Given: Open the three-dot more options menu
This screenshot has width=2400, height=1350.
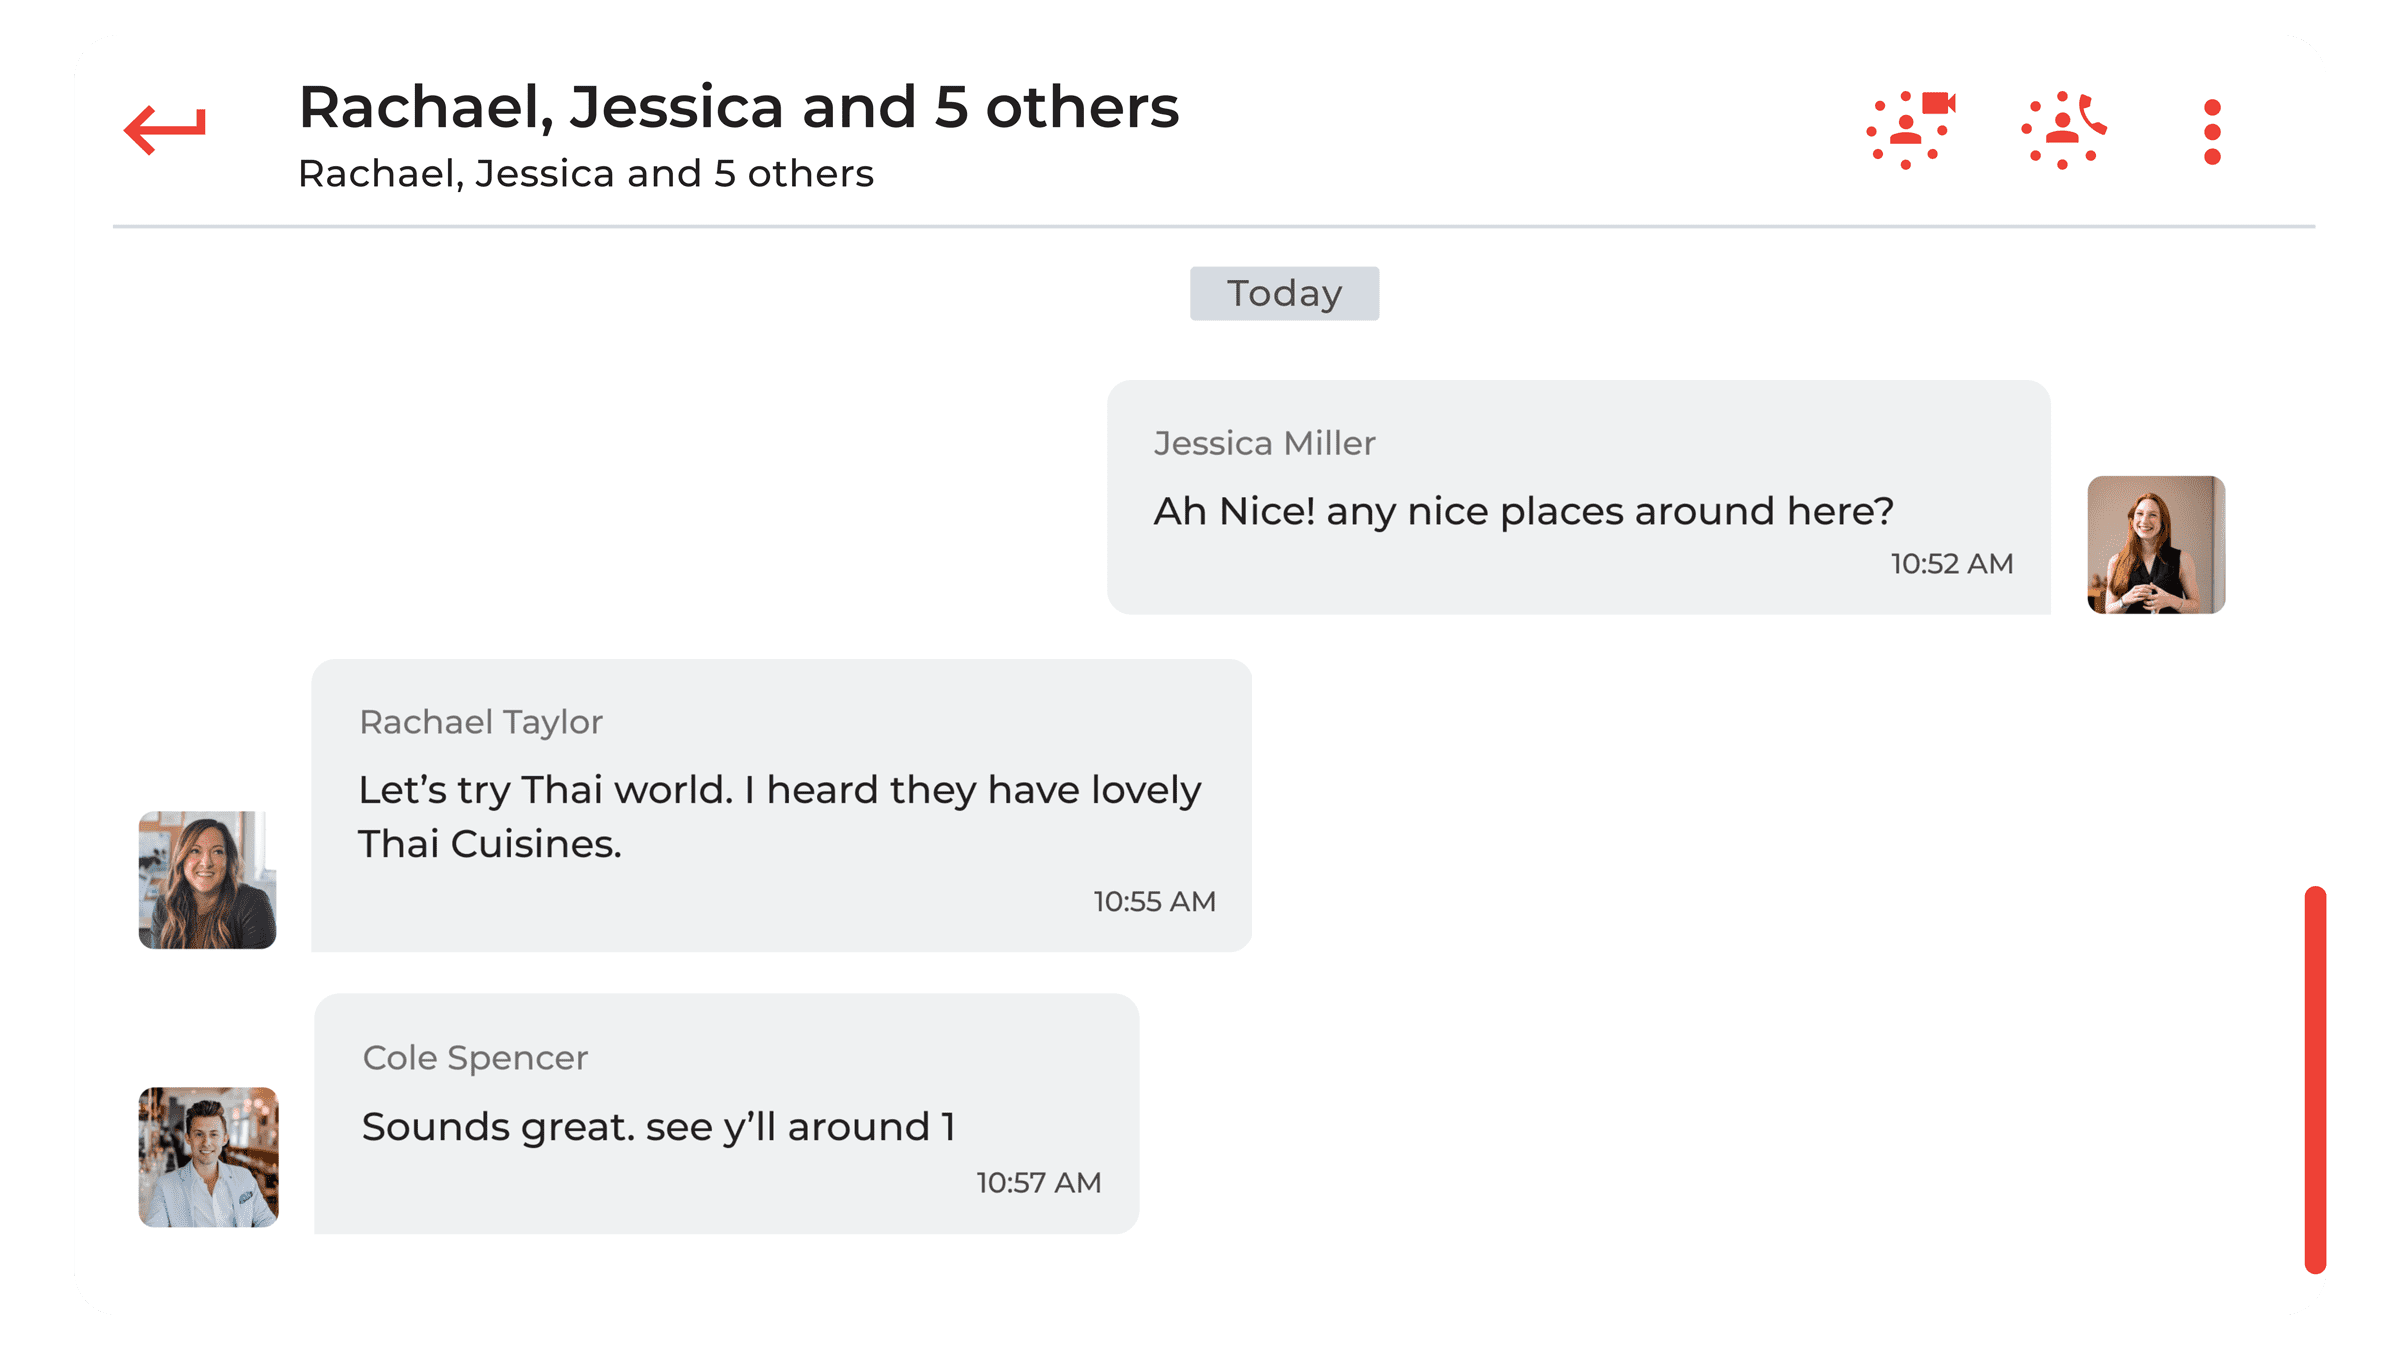Looking at the screenshot, I should point(2212,131).
